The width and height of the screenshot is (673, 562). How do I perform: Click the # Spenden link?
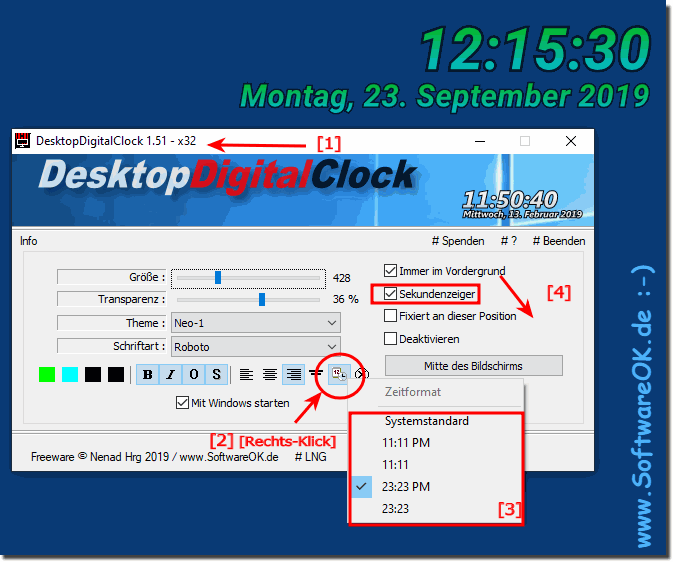458,241
